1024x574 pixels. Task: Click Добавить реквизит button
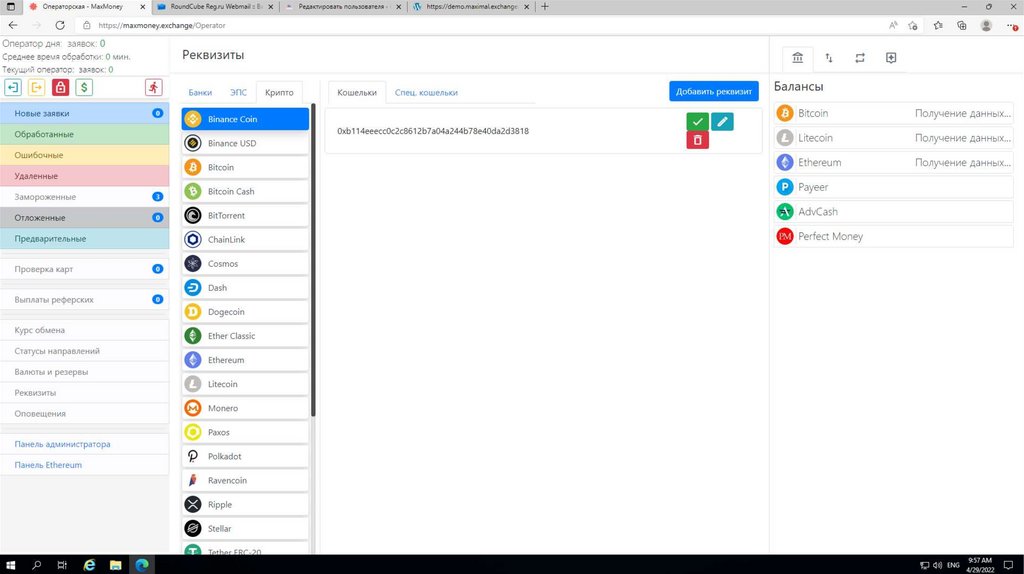click(x=714, y=91)
